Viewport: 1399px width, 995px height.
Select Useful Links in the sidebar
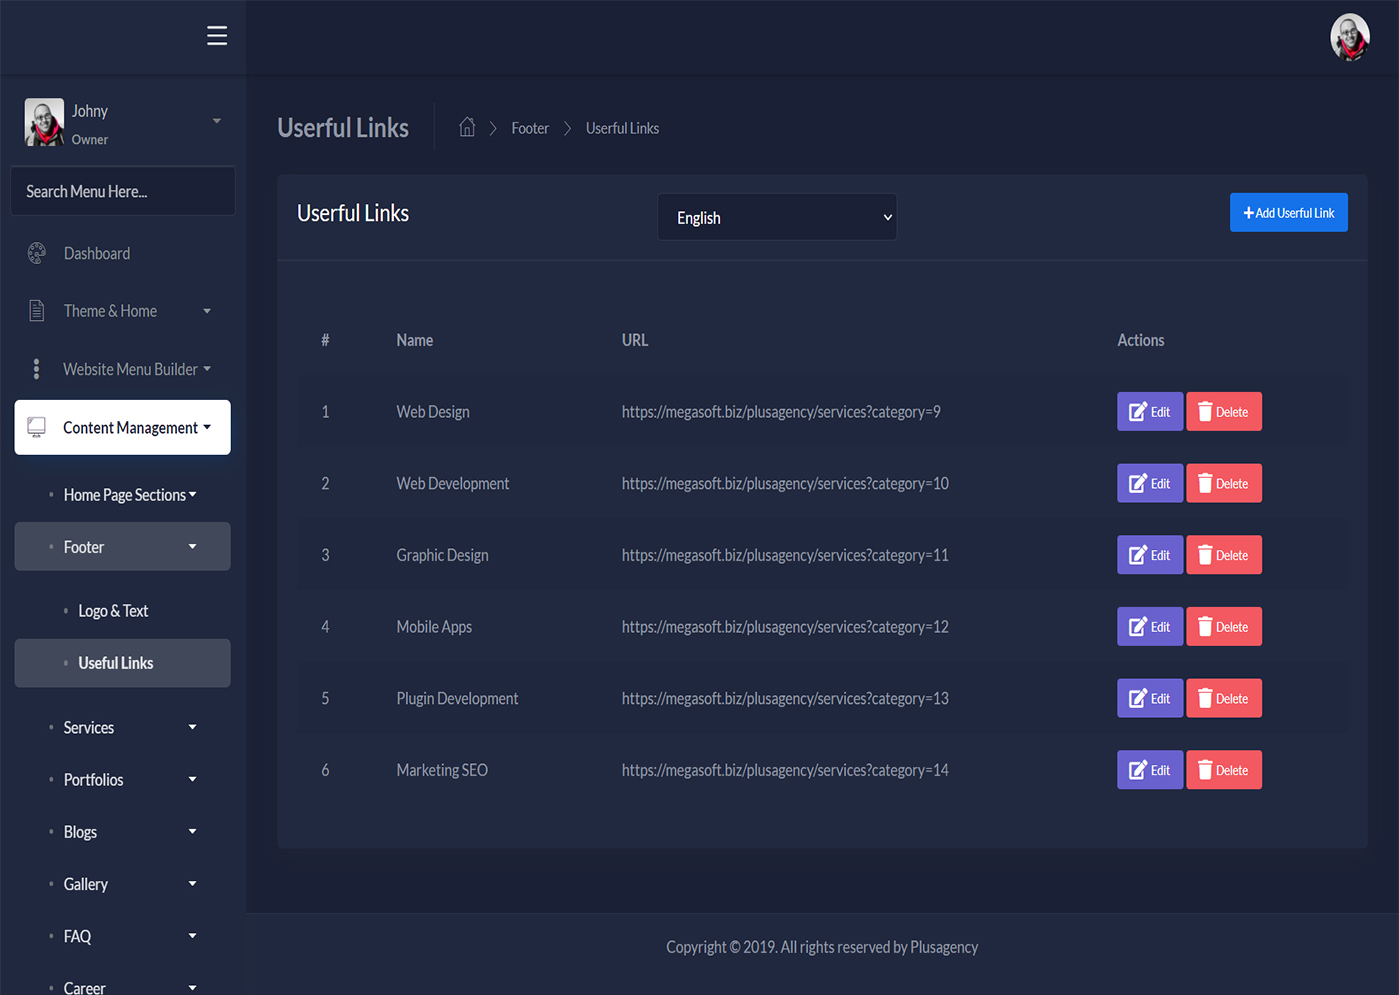[x=116, y=663]
